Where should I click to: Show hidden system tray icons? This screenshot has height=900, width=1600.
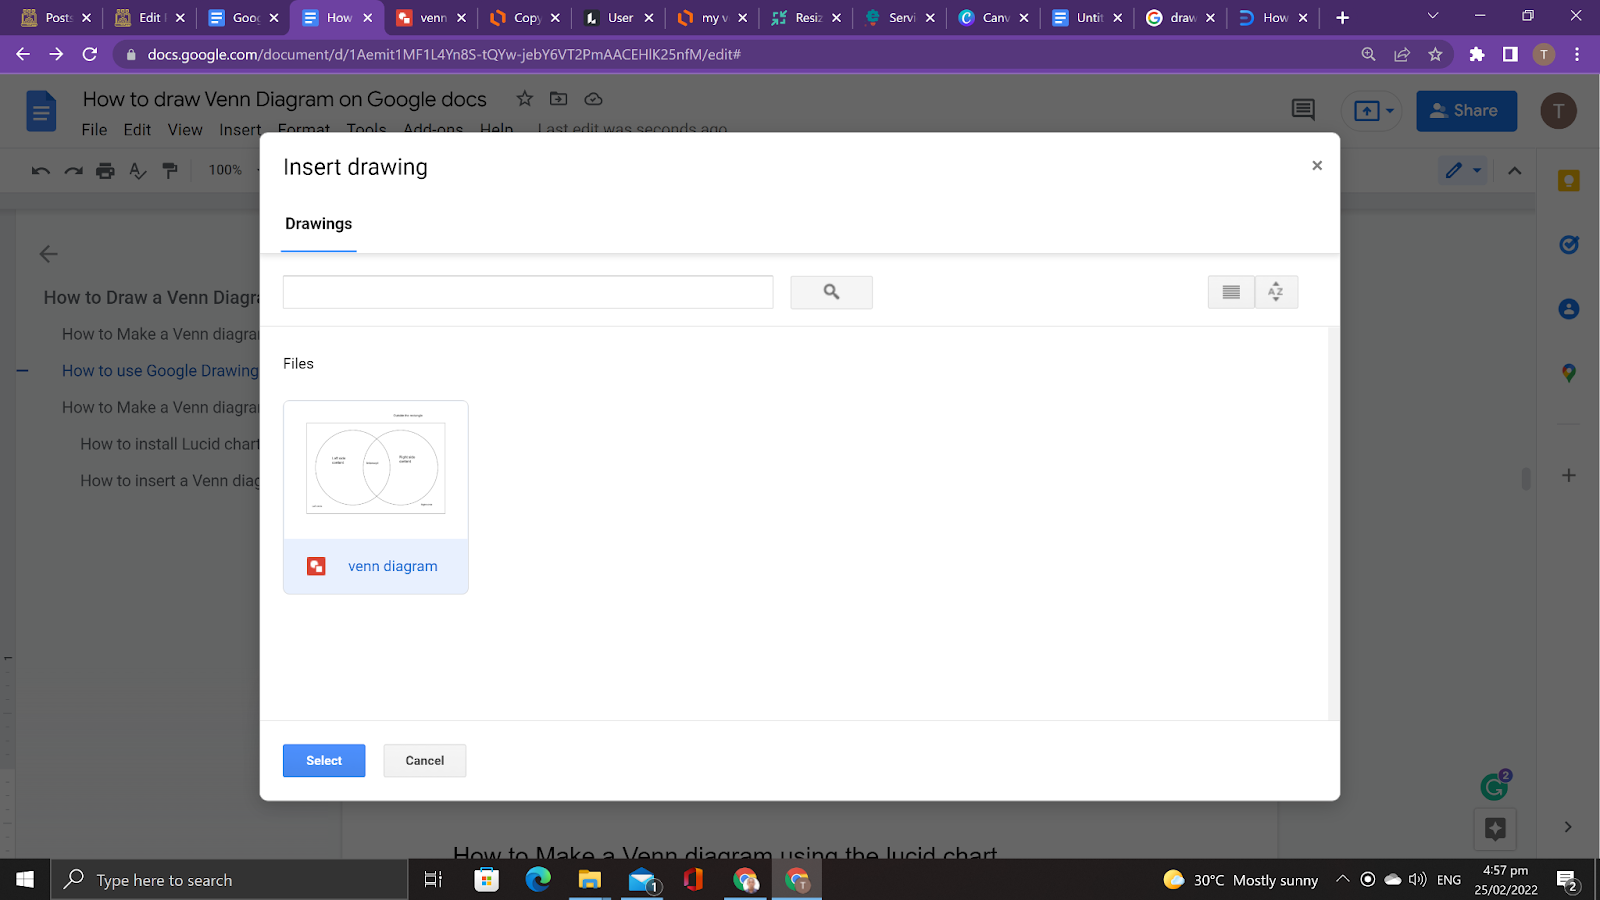pos(1342,880)
